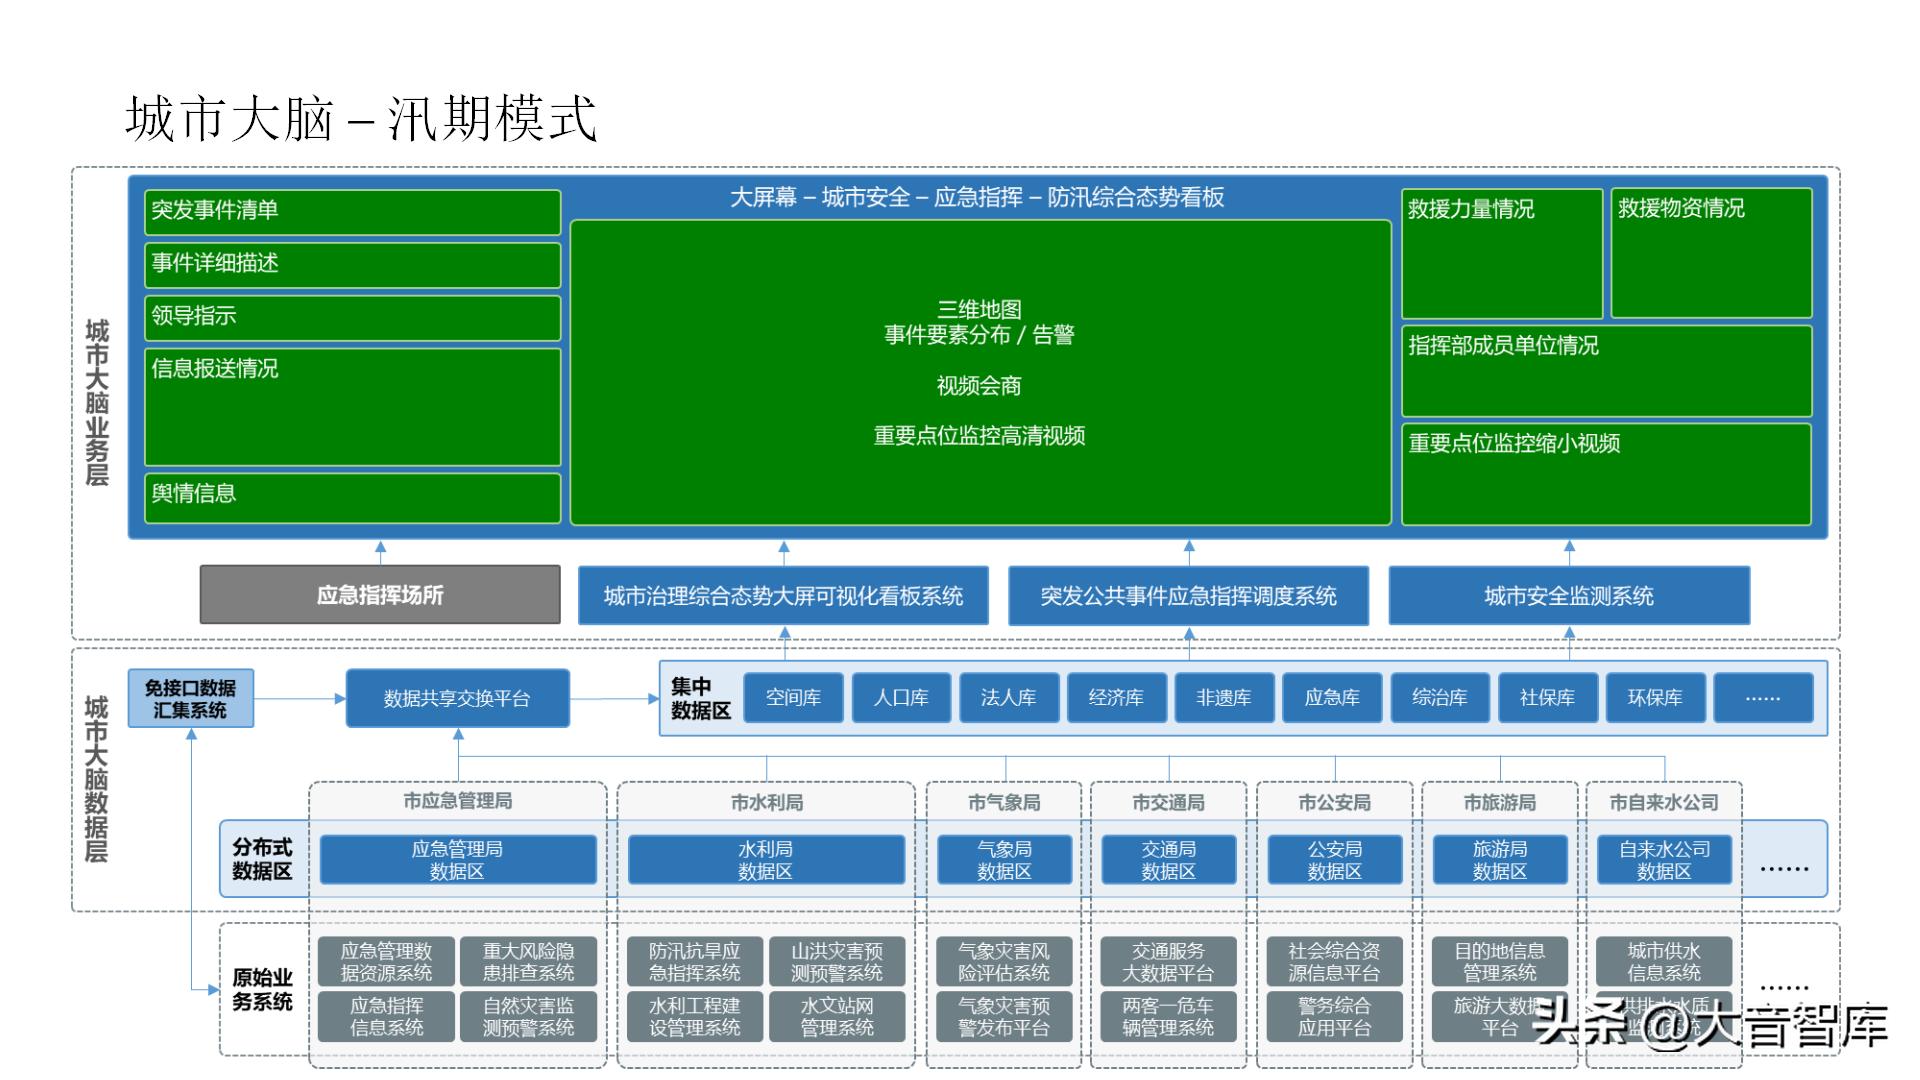Expand the ellipsis after 环保库
Image resolution: width=1920 pixels, height=1080 pixels.
pyautogui.click(x=1764, y=698)
